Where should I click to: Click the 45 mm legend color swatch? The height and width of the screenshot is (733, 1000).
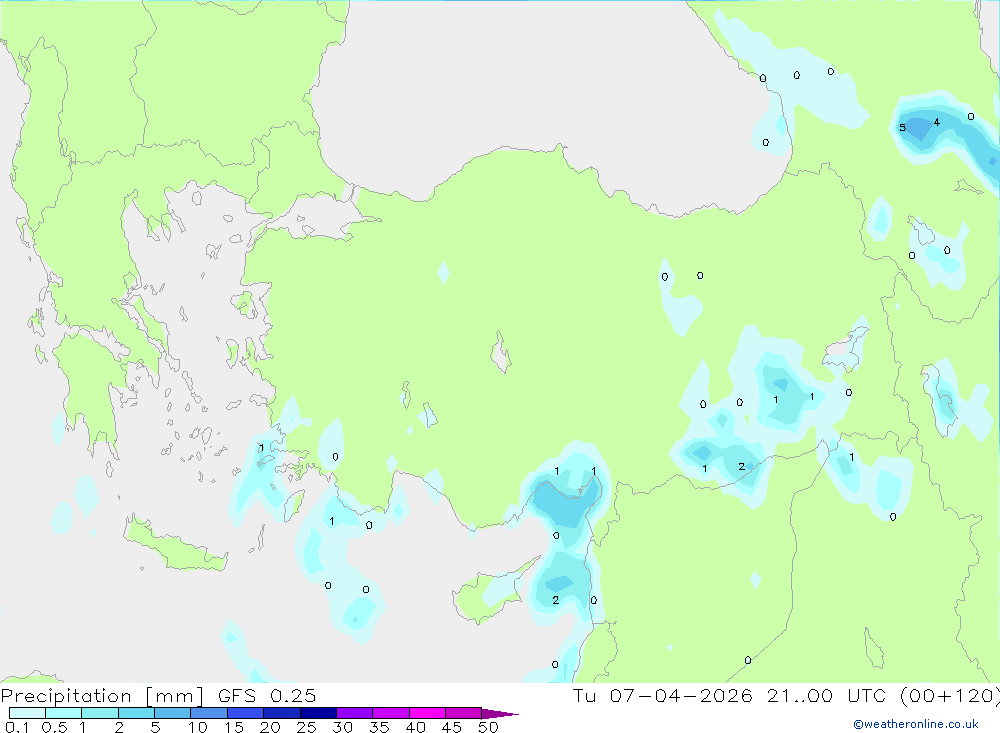coord(463,713)
